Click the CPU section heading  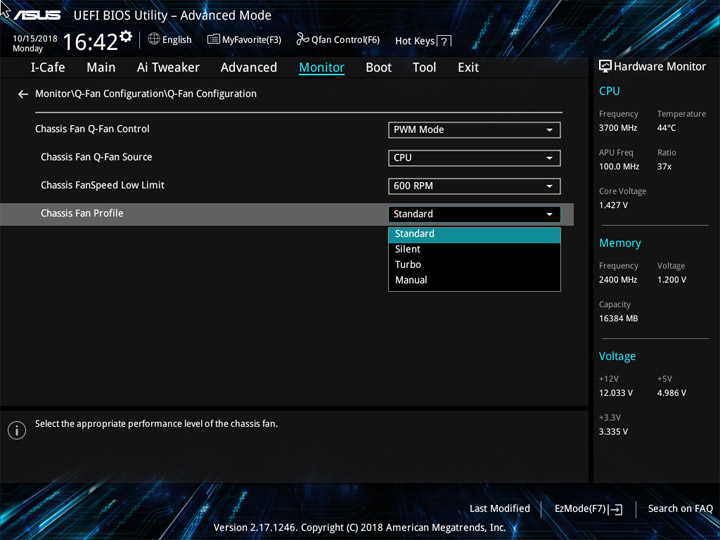point(609,91)
